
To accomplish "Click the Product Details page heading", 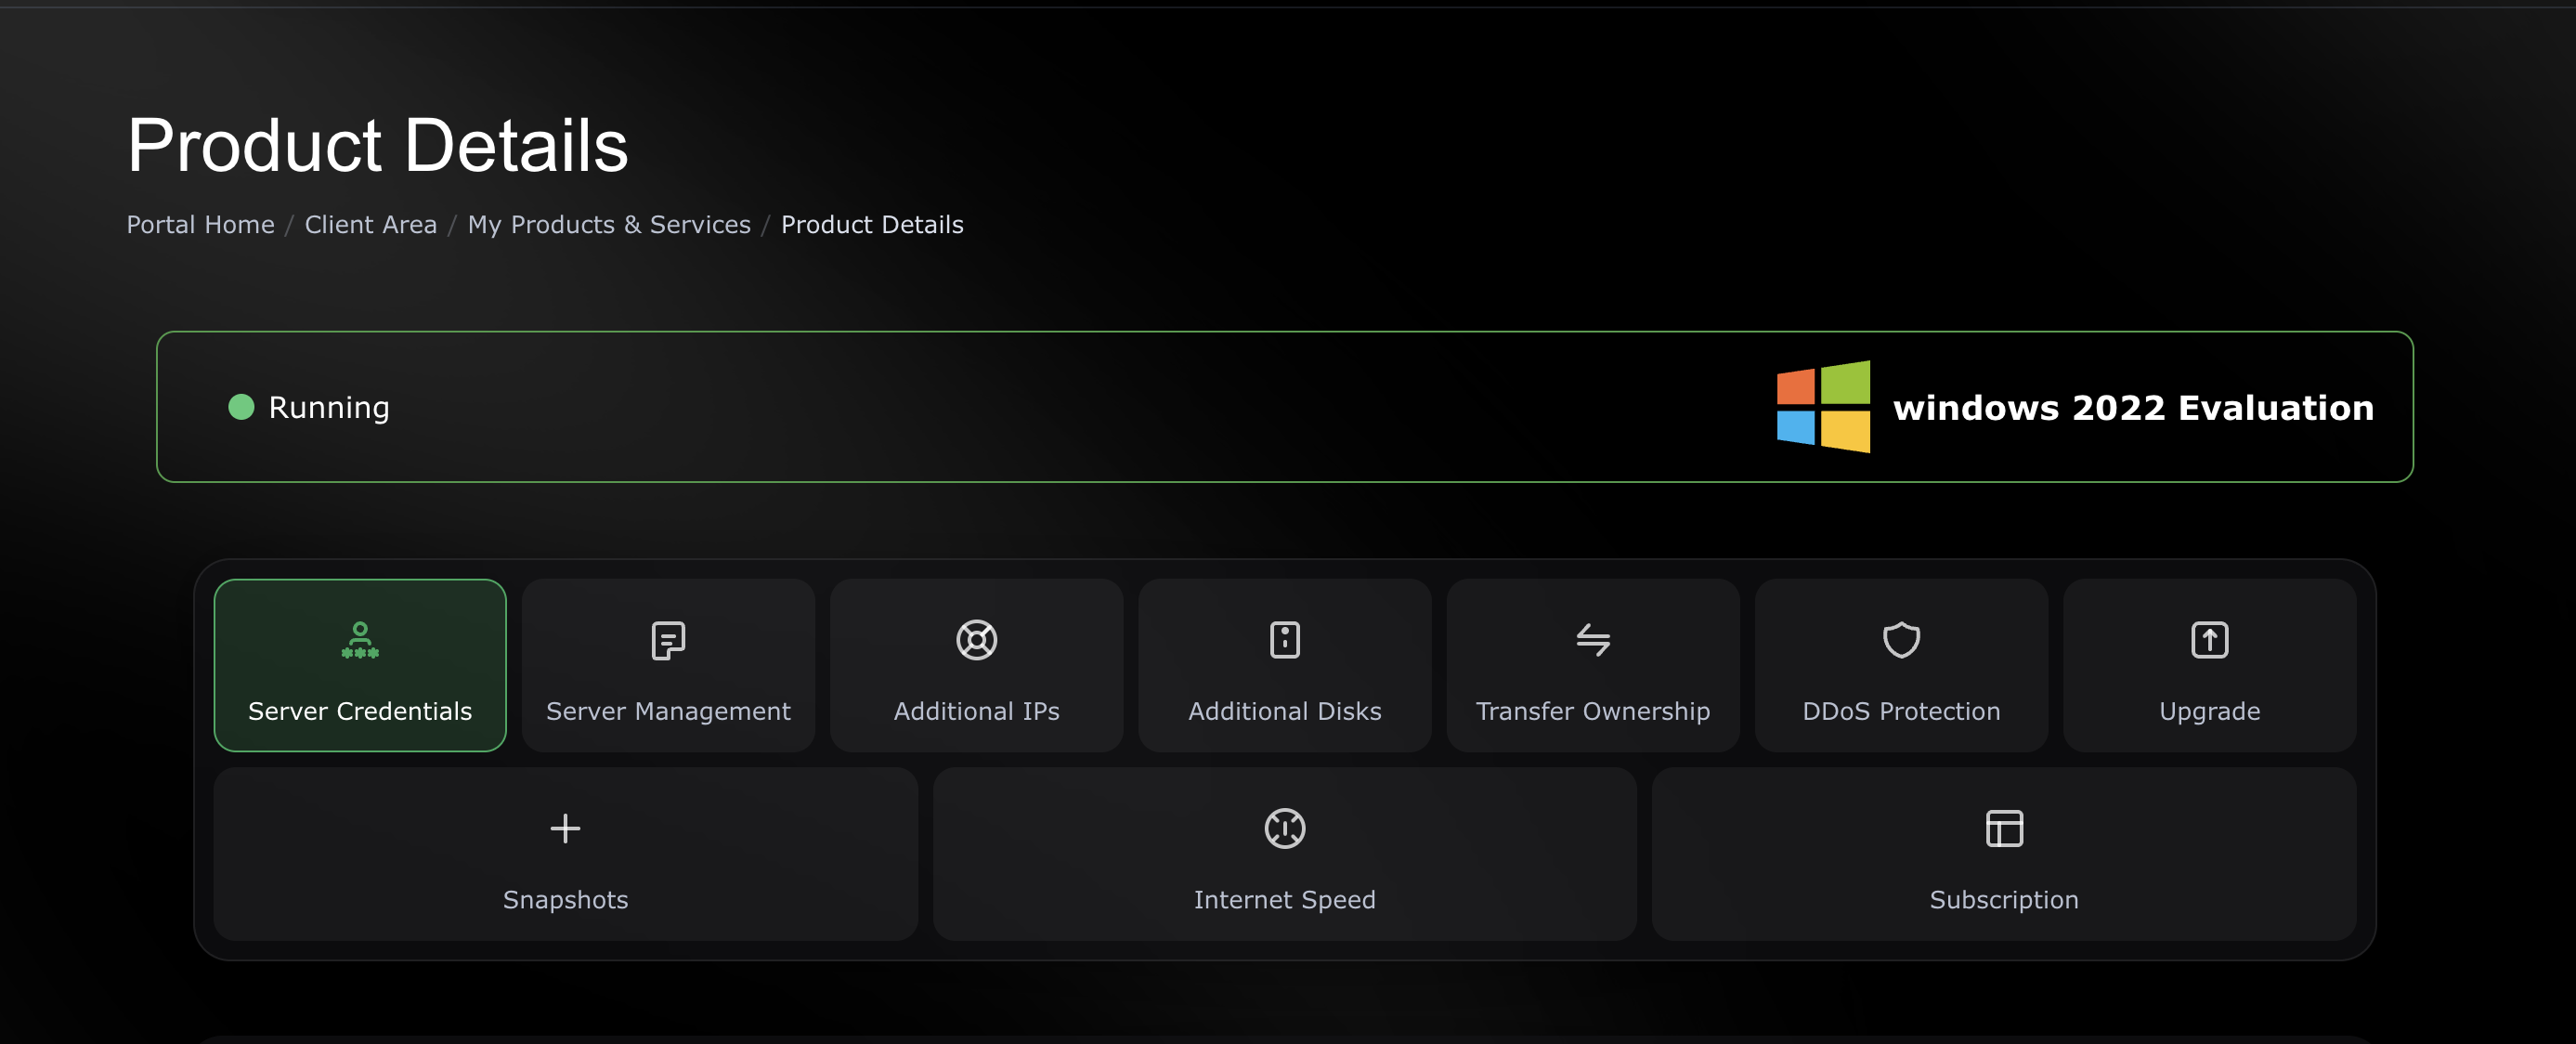I will 377,145.
